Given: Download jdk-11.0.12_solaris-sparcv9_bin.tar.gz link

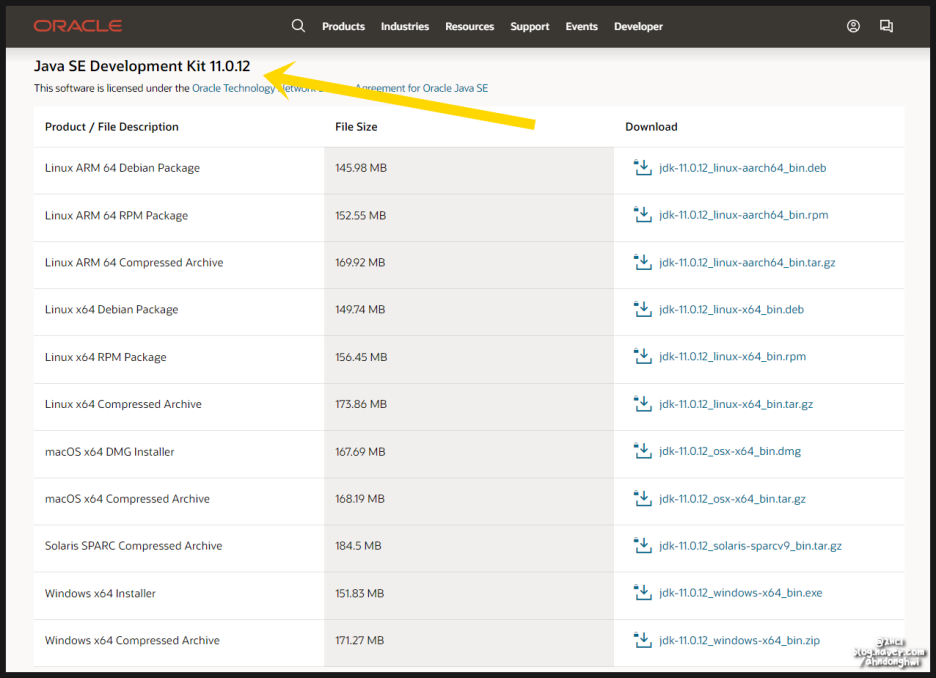Looking at the screenshot, I should tap(750, 546).
